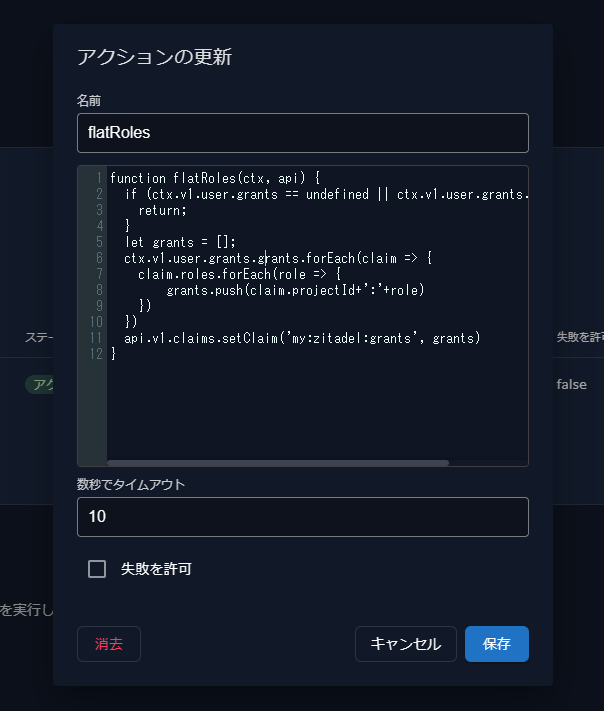
Task: Click code line 'let grants = [];'
Action: [180, 242]
